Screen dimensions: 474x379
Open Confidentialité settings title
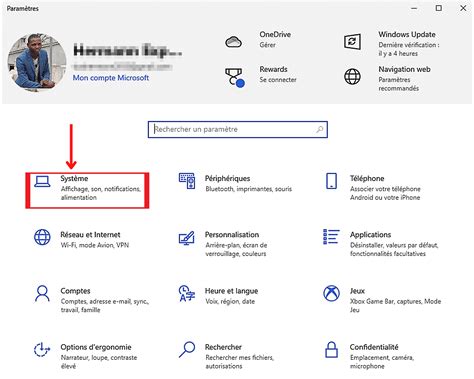374,347
